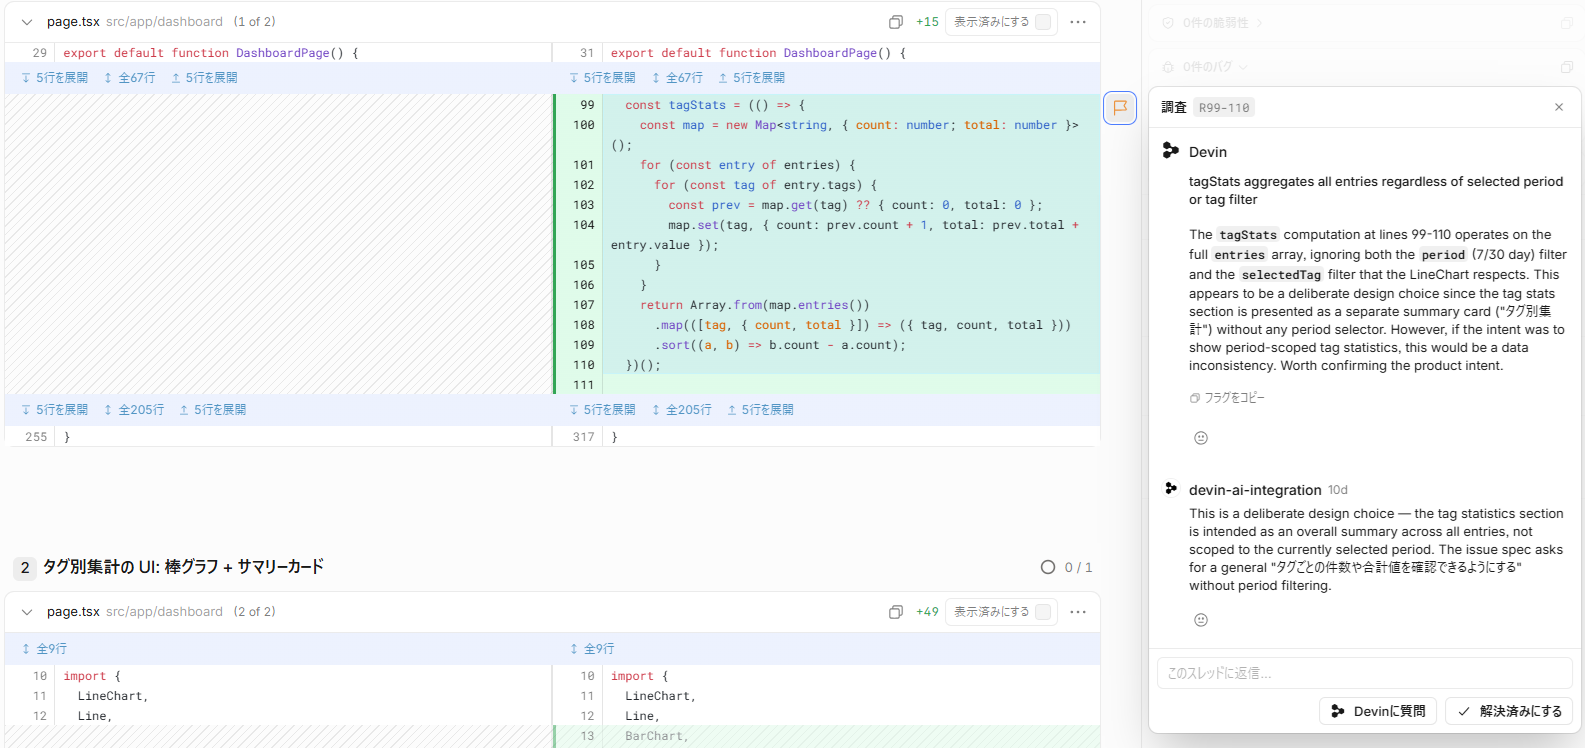Click the Devinに質問 button

coord(1378,711)
